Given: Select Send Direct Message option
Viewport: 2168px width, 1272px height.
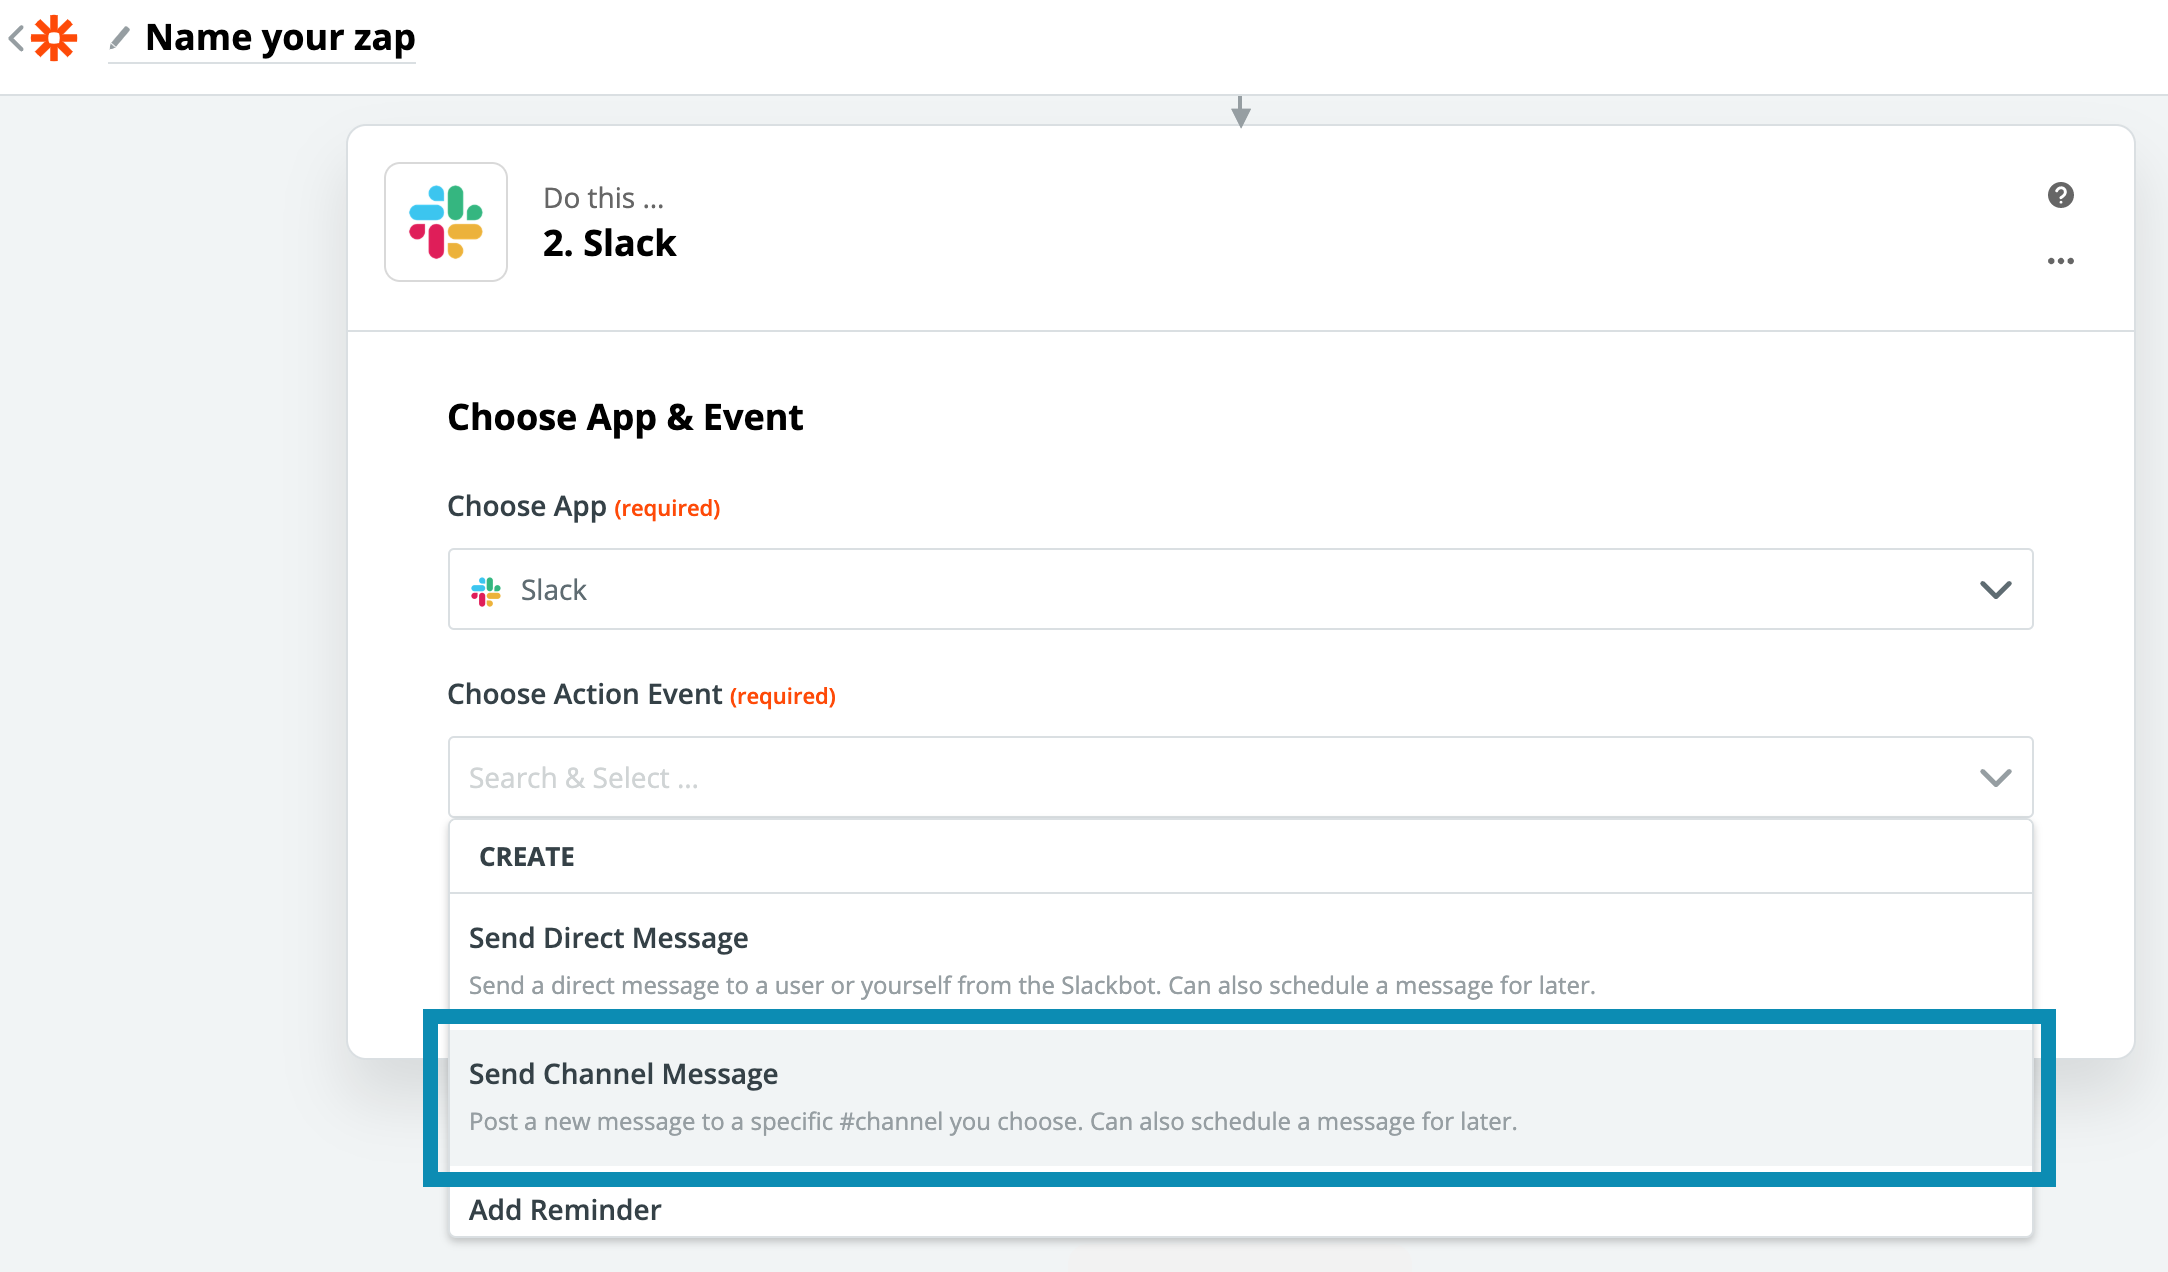Looking at the screenshot, I should 608,938.
